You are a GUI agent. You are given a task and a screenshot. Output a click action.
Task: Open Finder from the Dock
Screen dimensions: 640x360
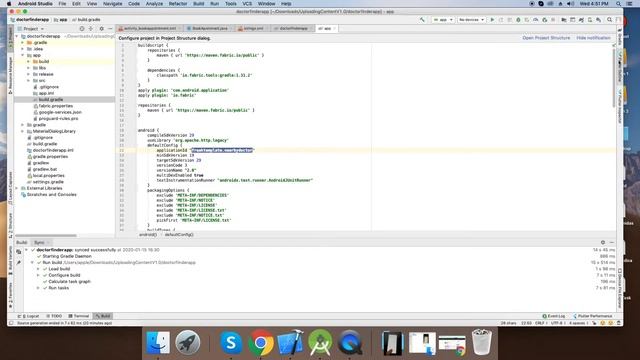click(158, 342)
